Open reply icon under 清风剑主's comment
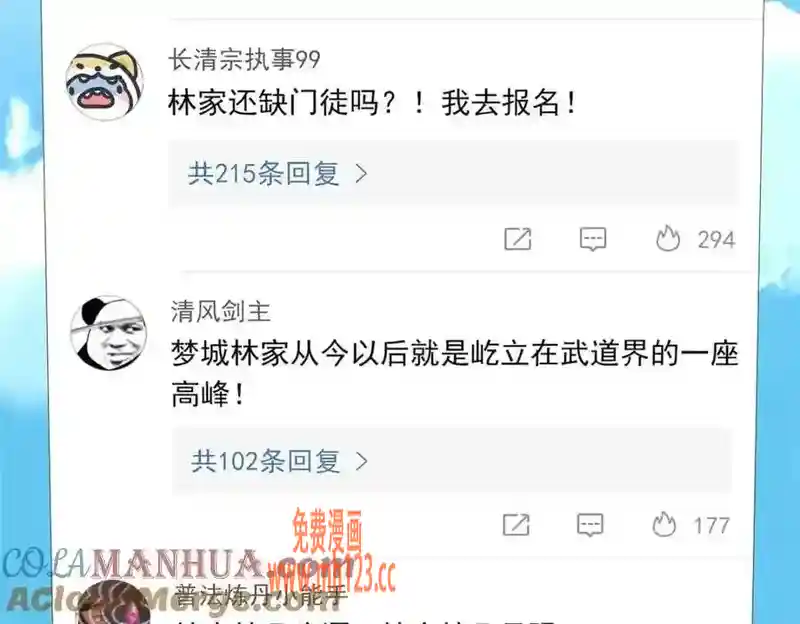The width and height of the screenshot is (800, 624). click(590, 525)
